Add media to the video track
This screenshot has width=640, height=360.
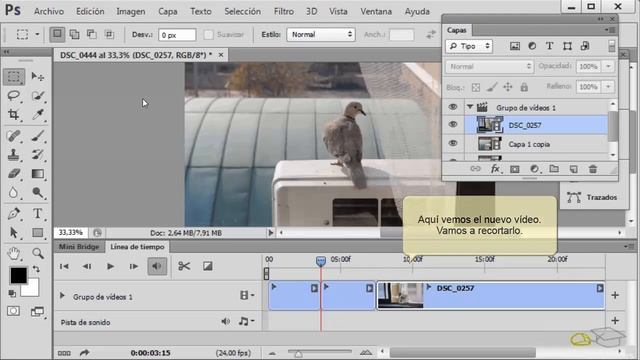tap(615, 295)
